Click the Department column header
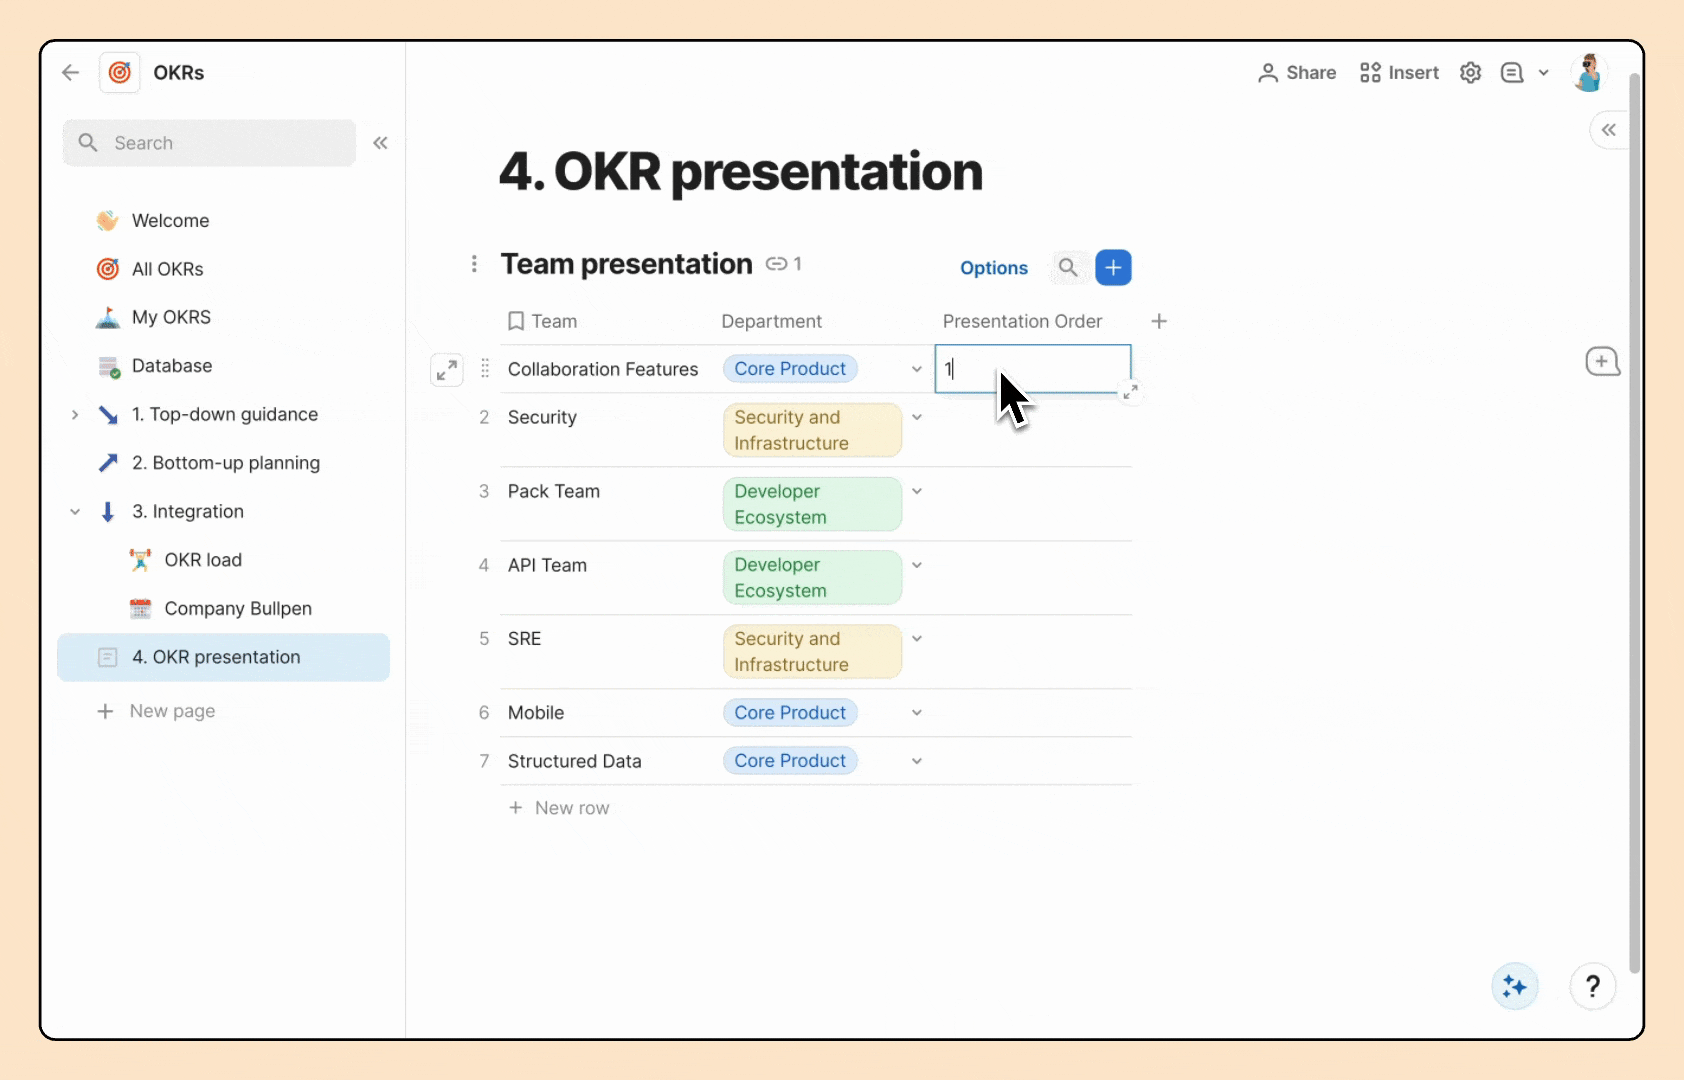The width and height of the screenshot is (1684, 1080). [x=772, y=321]
